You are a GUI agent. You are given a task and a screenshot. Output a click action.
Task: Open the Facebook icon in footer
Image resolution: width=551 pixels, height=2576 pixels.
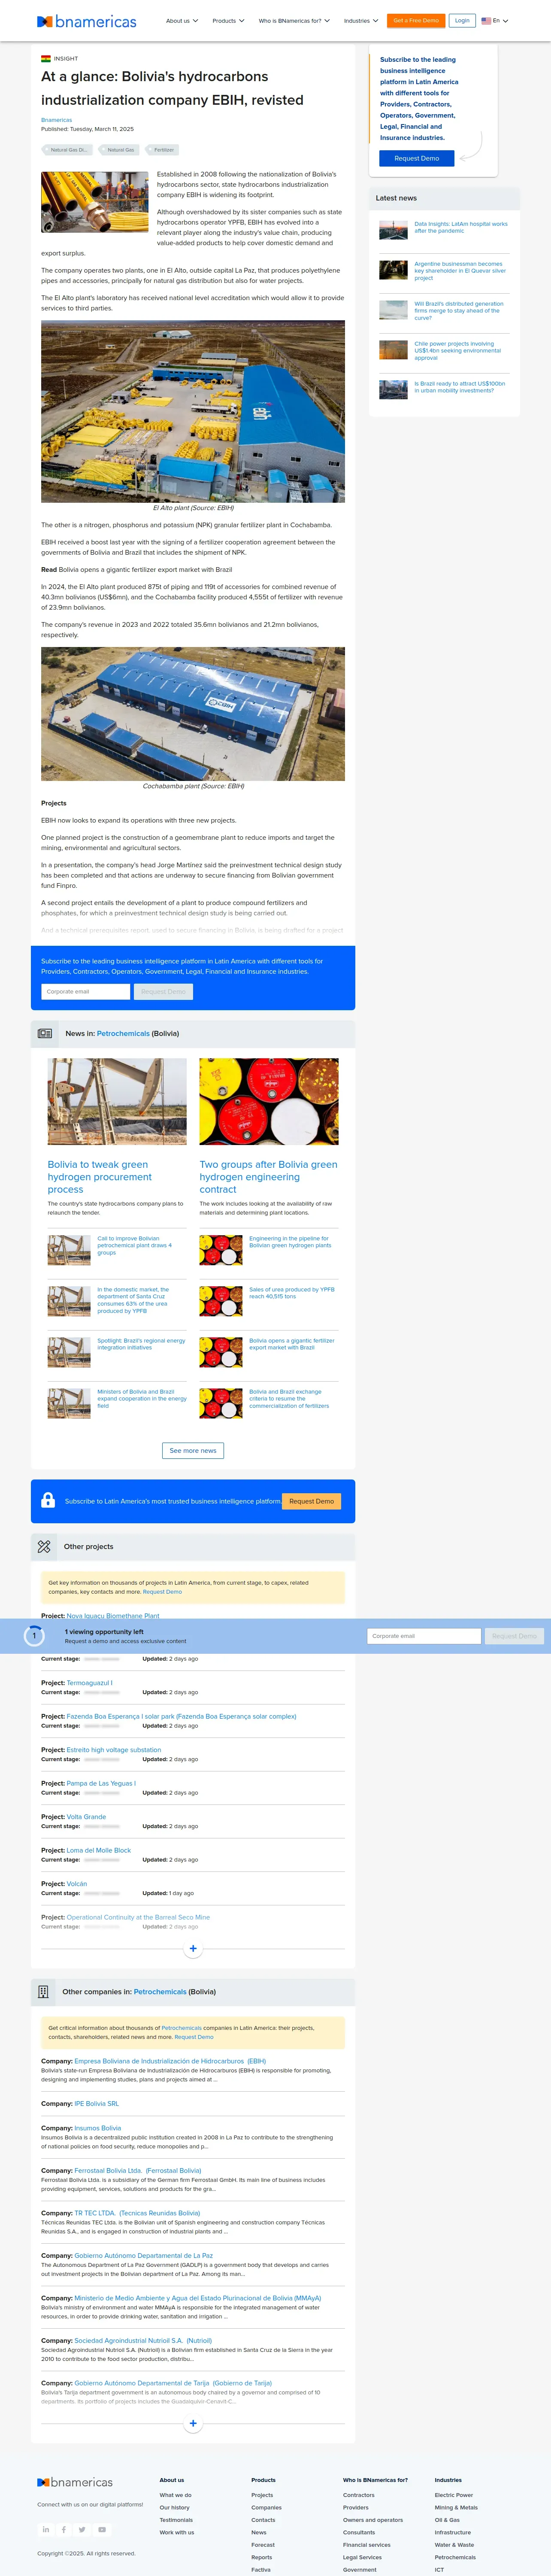click(64, 2529)
